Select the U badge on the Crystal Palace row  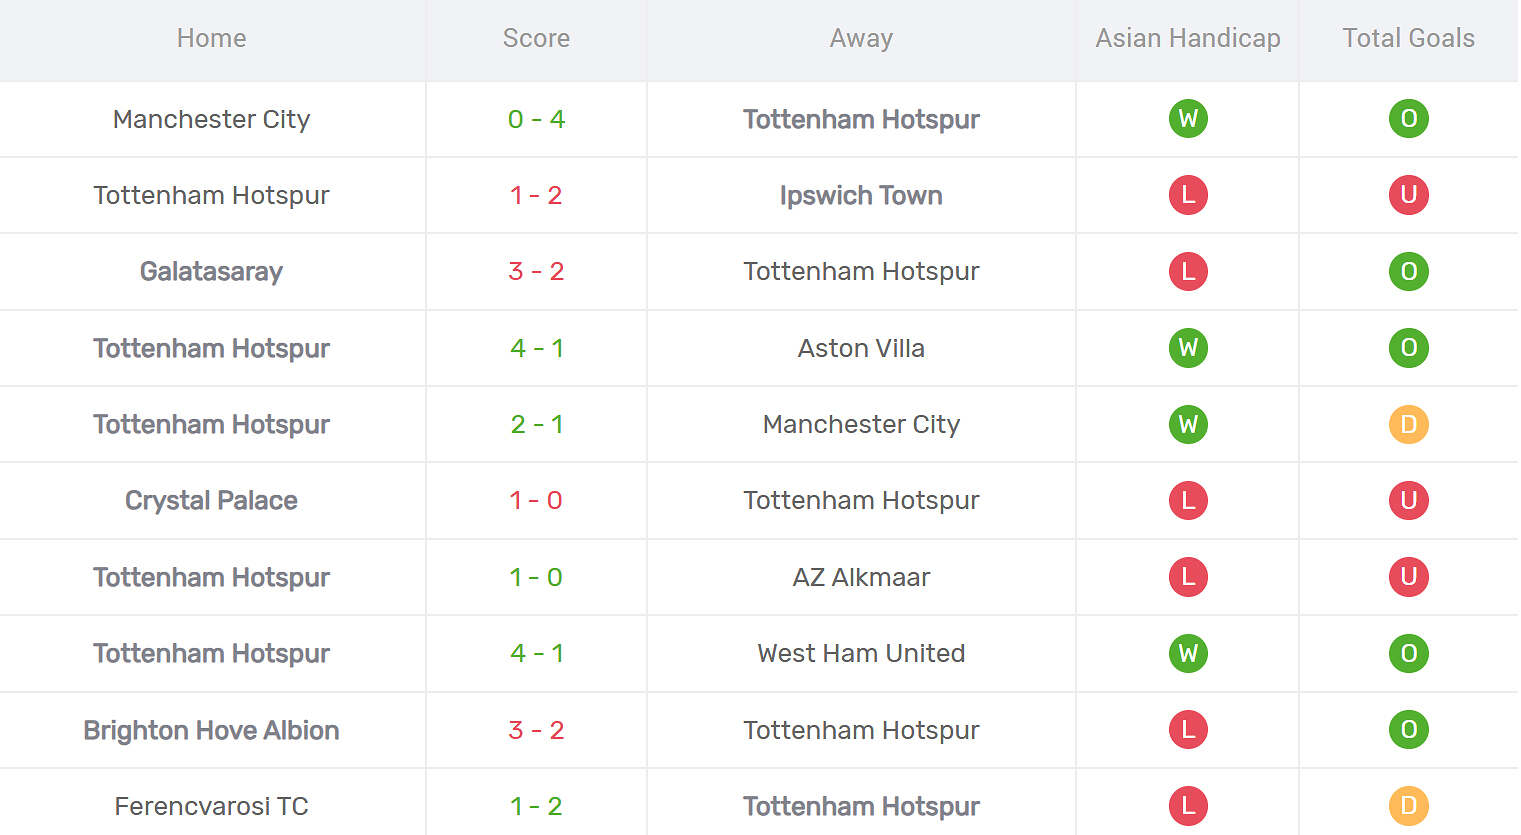pyautogui.click(x=1409, y=500)
